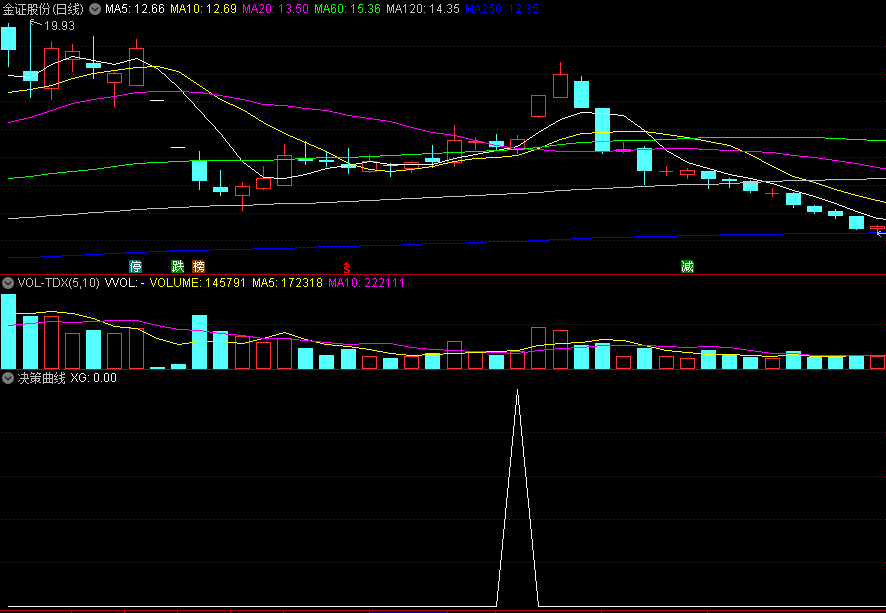This screenshot has width=886, height=613.
Task: Click the green 减 event marker icon
Action: pos(688,267)
